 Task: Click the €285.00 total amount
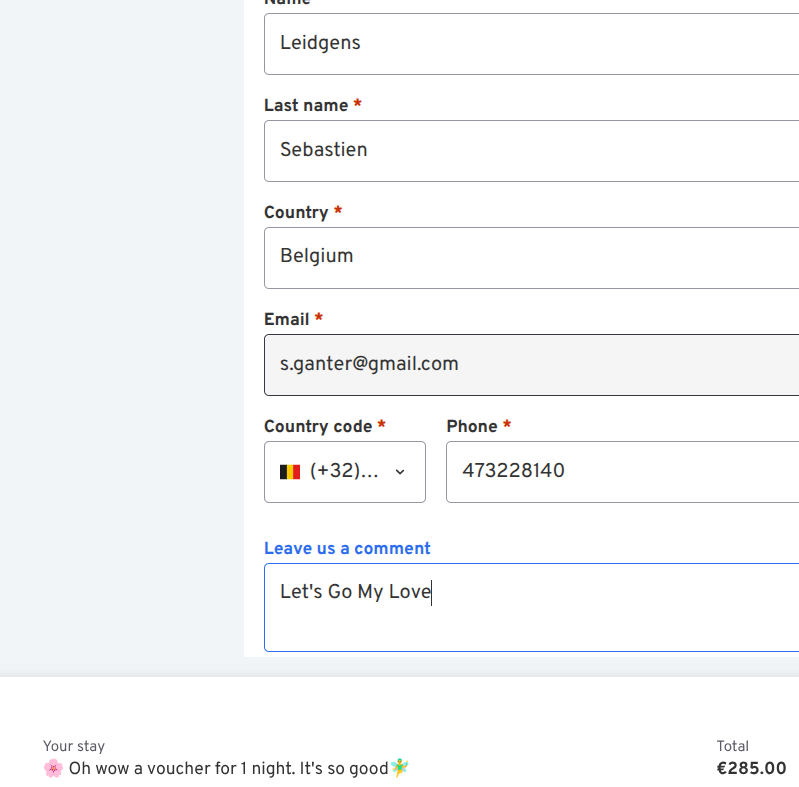pos(751,768)
